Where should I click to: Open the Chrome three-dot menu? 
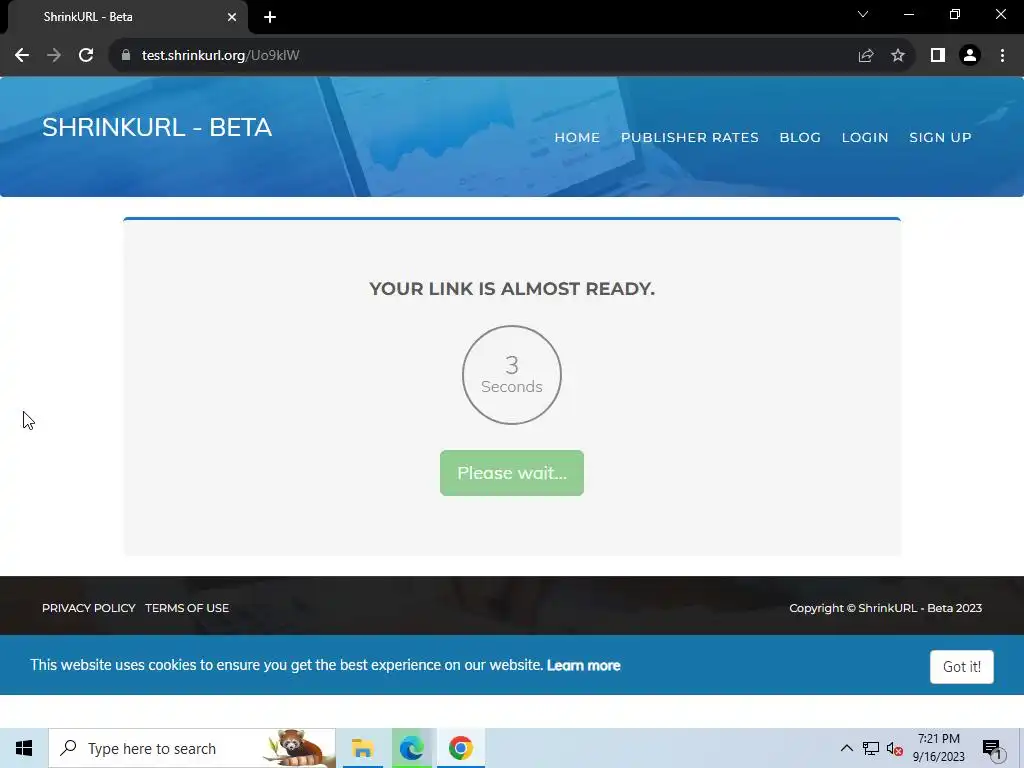tap(1002, 56)
